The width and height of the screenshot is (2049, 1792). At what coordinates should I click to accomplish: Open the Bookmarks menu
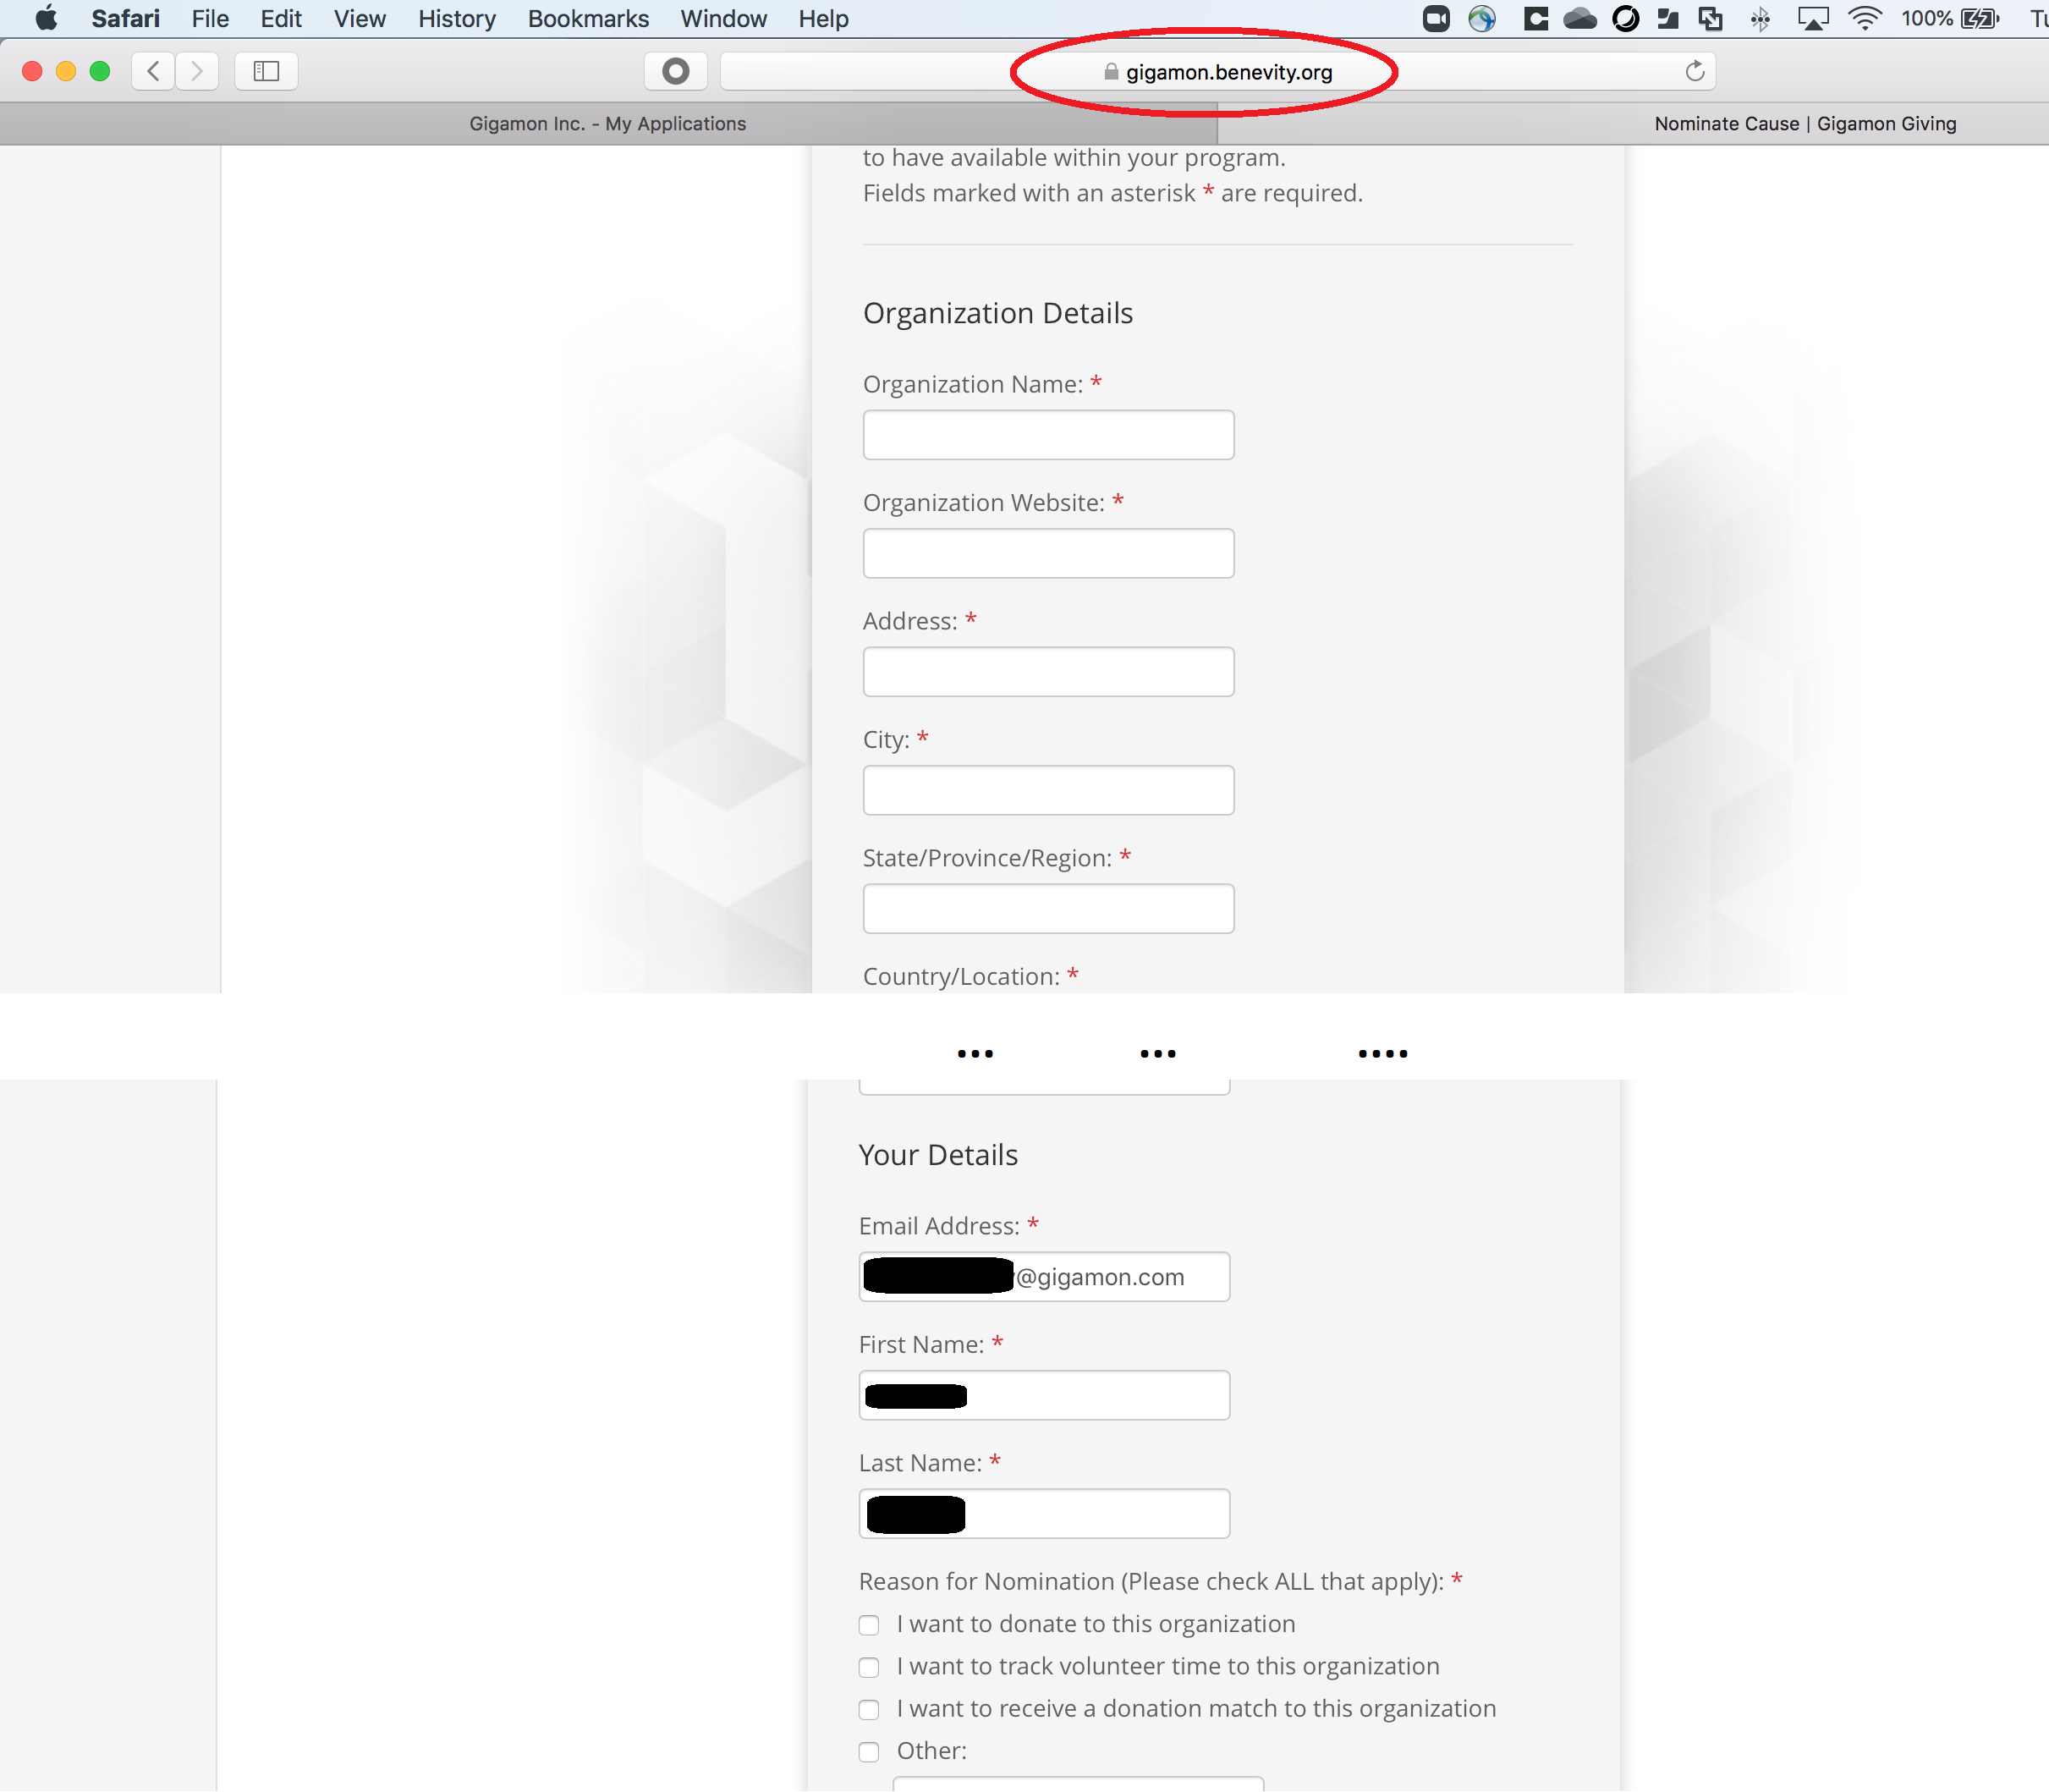588,18
